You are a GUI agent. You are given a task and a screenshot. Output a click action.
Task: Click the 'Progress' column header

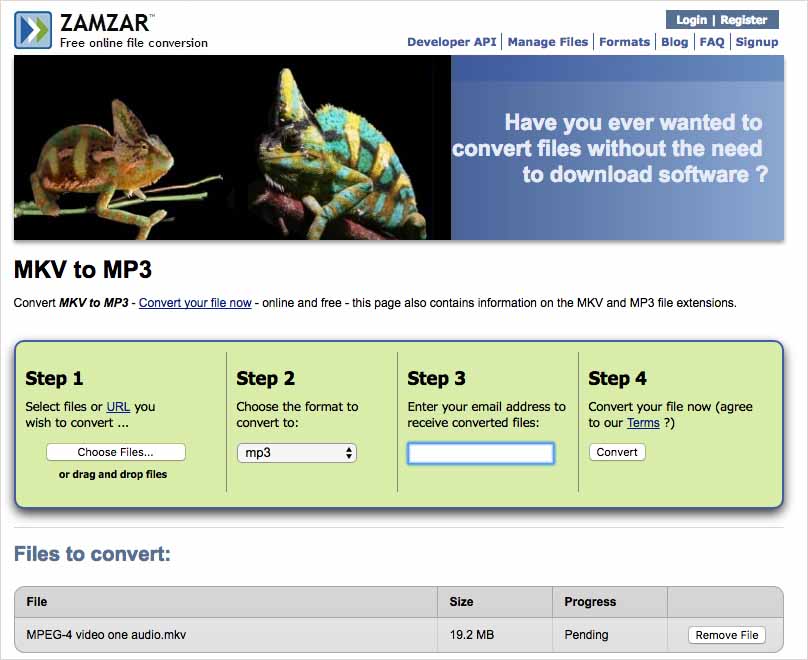[x=590, y=601]
